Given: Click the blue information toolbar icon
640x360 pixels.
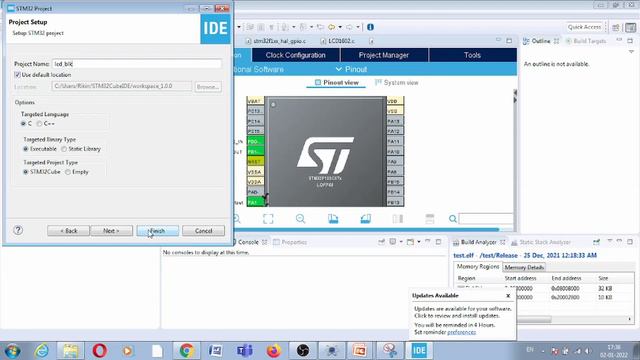Looking at the screenshot, I should click(x=370, y=27).
